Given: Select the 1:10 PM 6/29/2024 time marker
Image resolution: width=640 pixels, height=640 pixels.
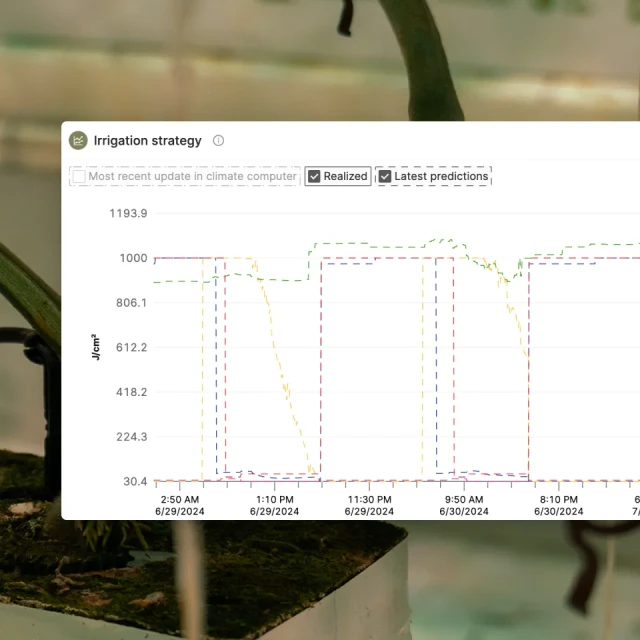Looking at the screenshot, I should tap(274, 505).
